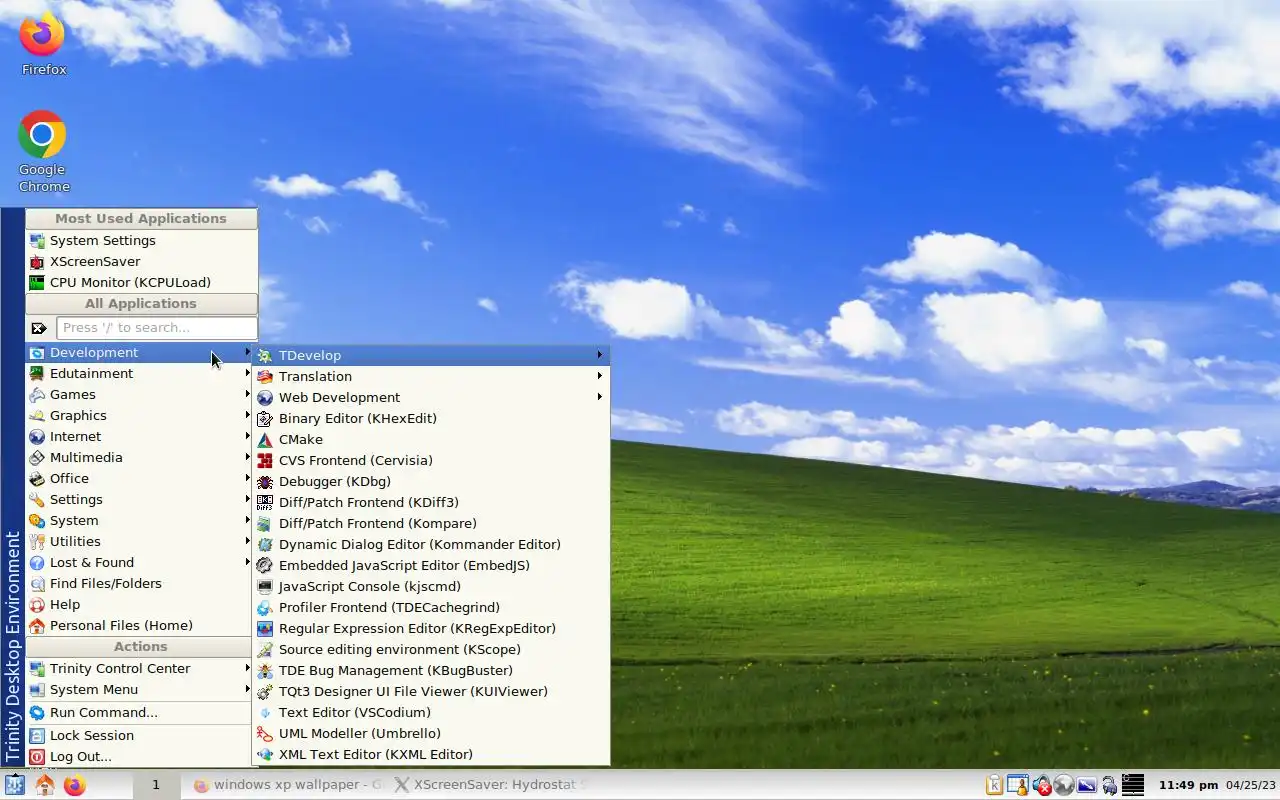Launch TDE Bug Management (KBugBuster)

click(431, 670)
